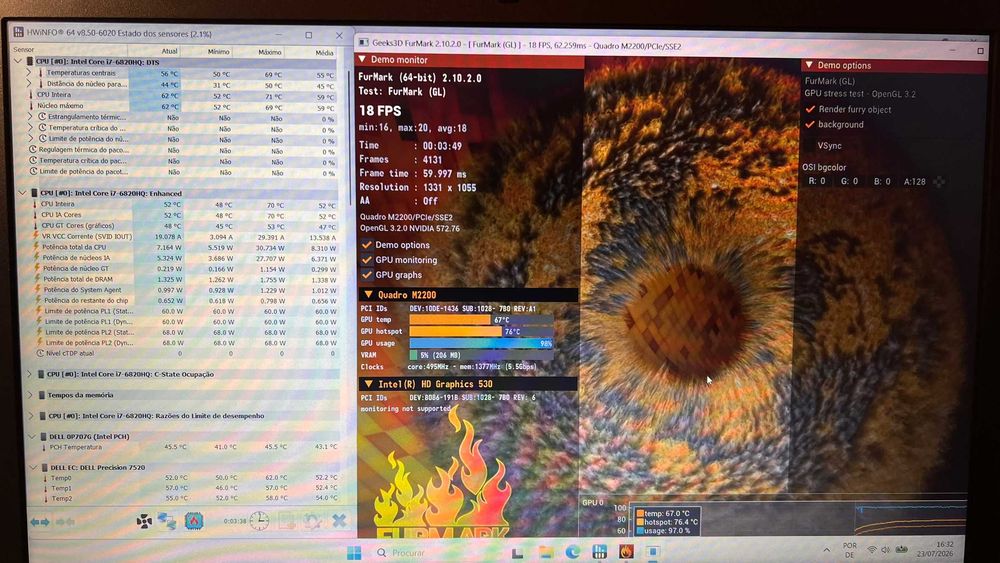Screen dimensions: 1000x563
Task: Click the greyed-out arrows icon in HWiNFO toolbar
Action: click(x=65, y=522)
